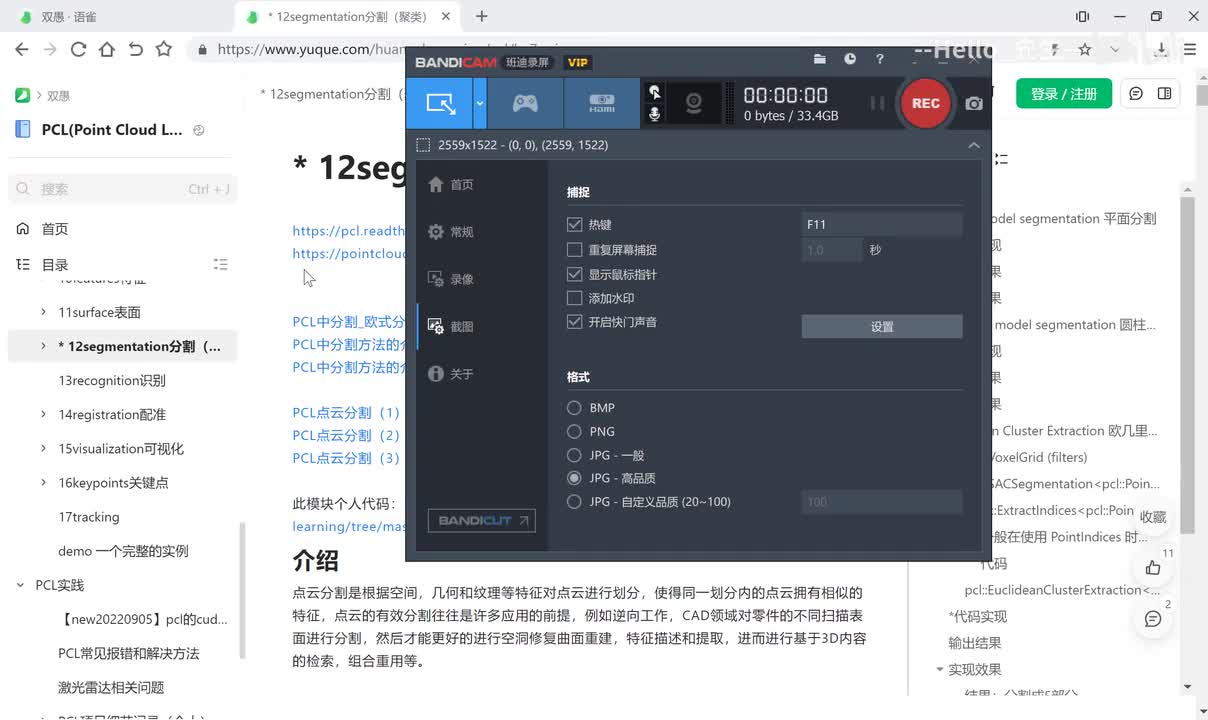The image size is (1208, 720).
Task: Switch Bandicam to HDMI device recording mode
Action: click(x=602, y=103)
